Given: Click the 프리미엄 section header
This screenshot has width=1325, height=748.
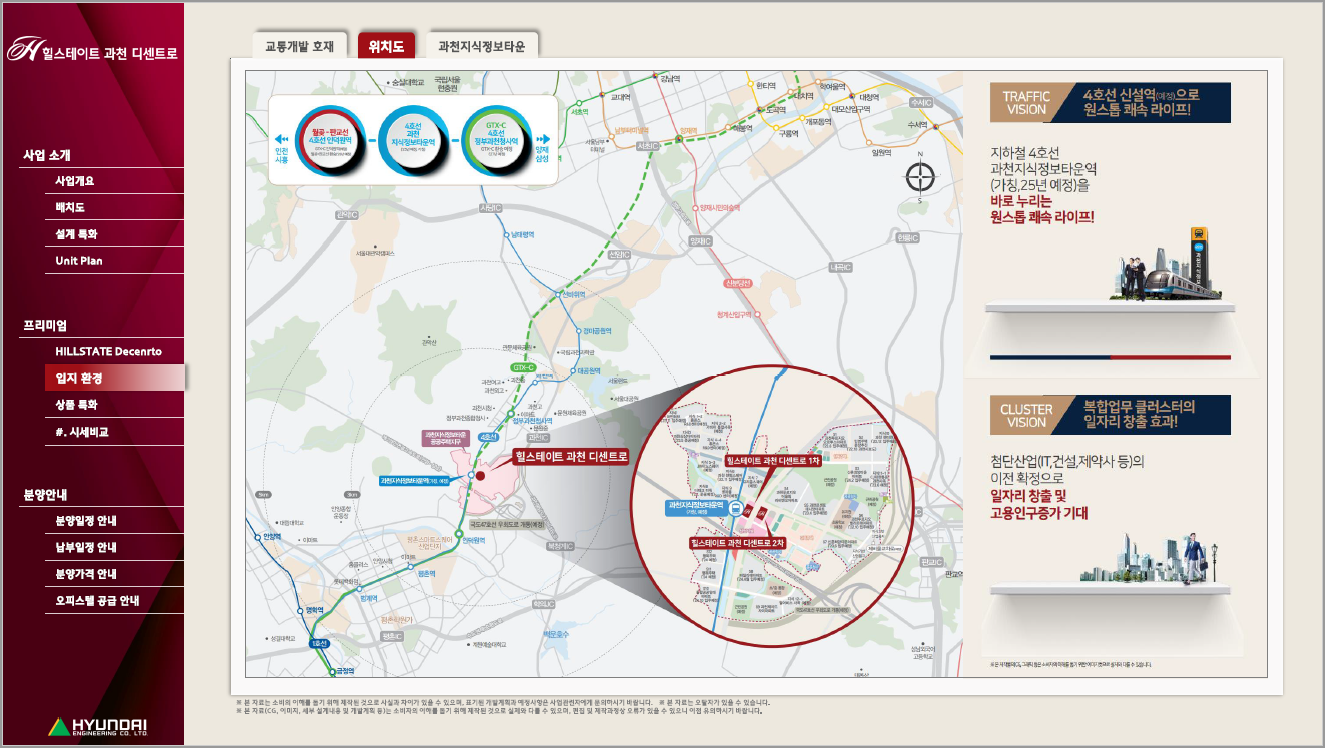Looking at the screenshot, I should (x=44, y=326).
